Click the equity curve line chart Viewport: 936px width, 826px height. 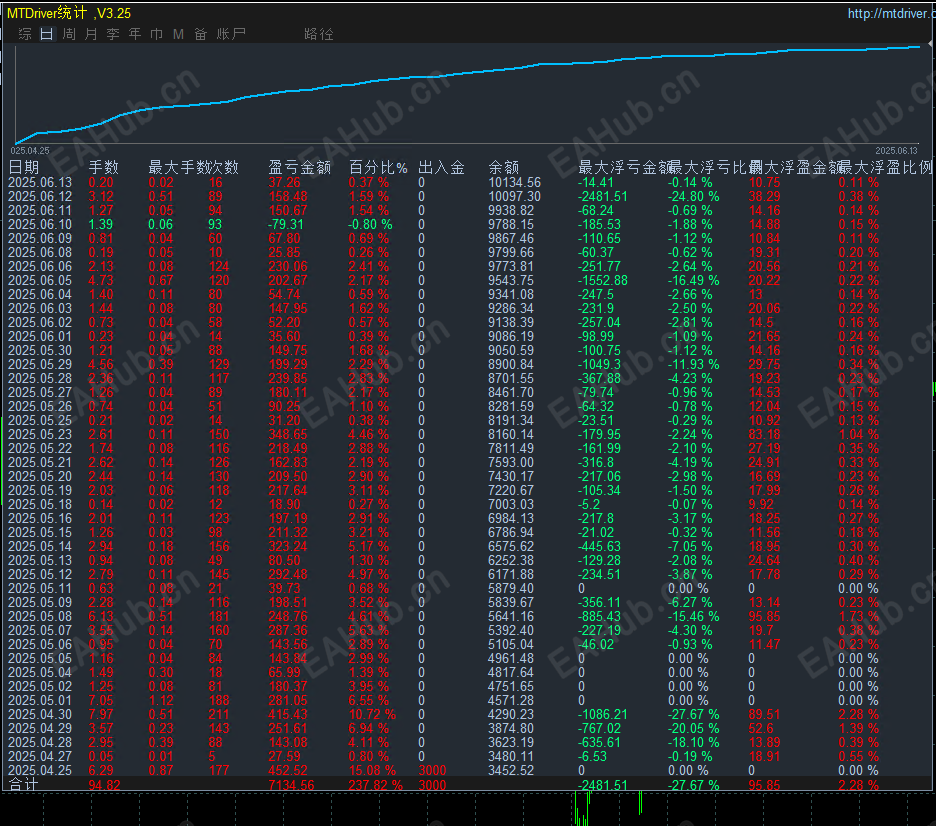click(468, 94)
